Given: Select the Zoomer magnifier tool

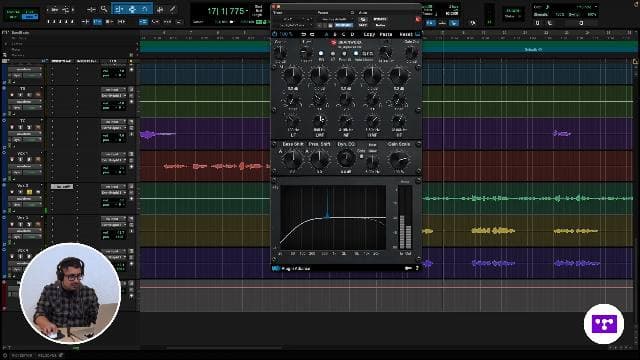Looking at the screenshot, I should pos(104,9).
